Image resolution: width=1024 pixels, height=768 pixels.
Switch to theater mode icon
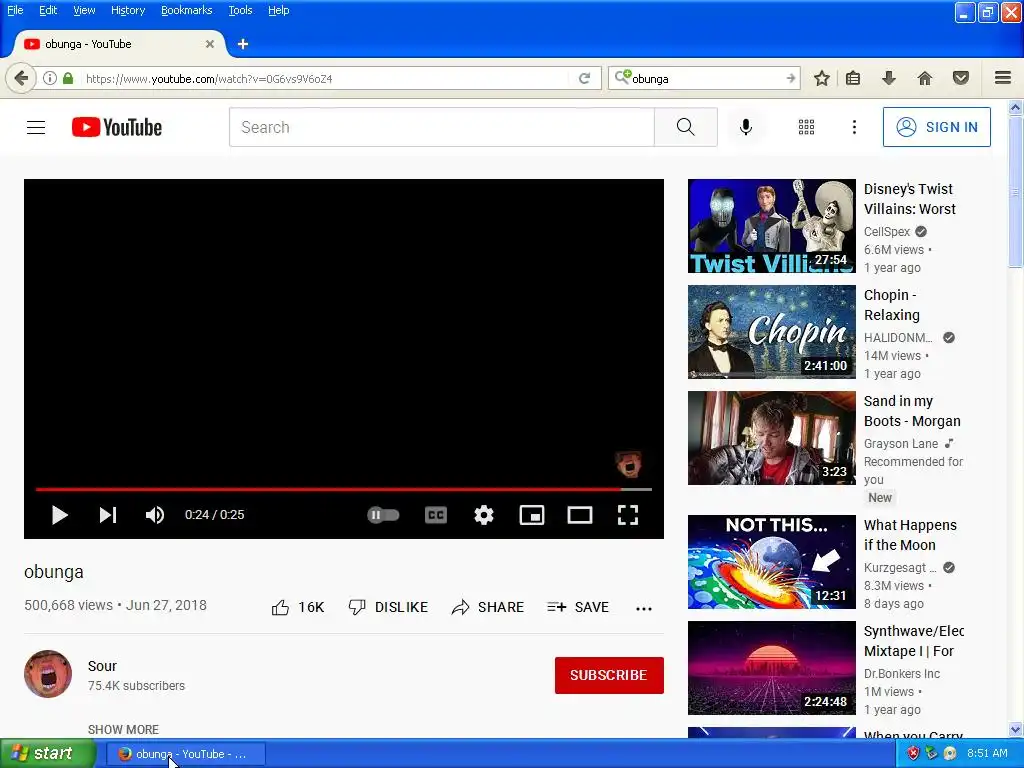tap(580, 515)
